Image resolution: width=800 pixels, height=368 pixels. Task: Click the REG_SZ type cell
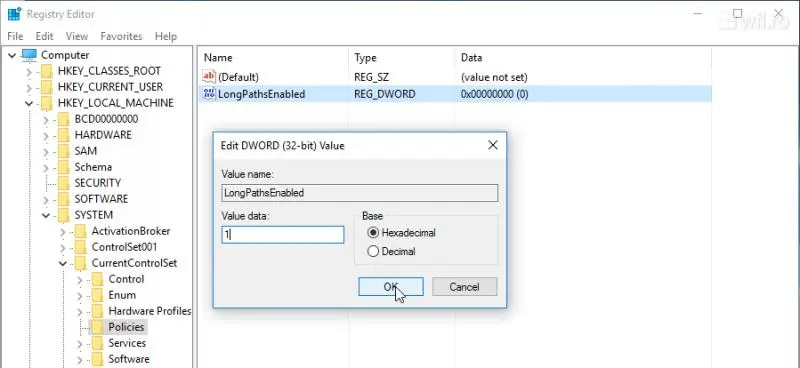click(370, 78)
